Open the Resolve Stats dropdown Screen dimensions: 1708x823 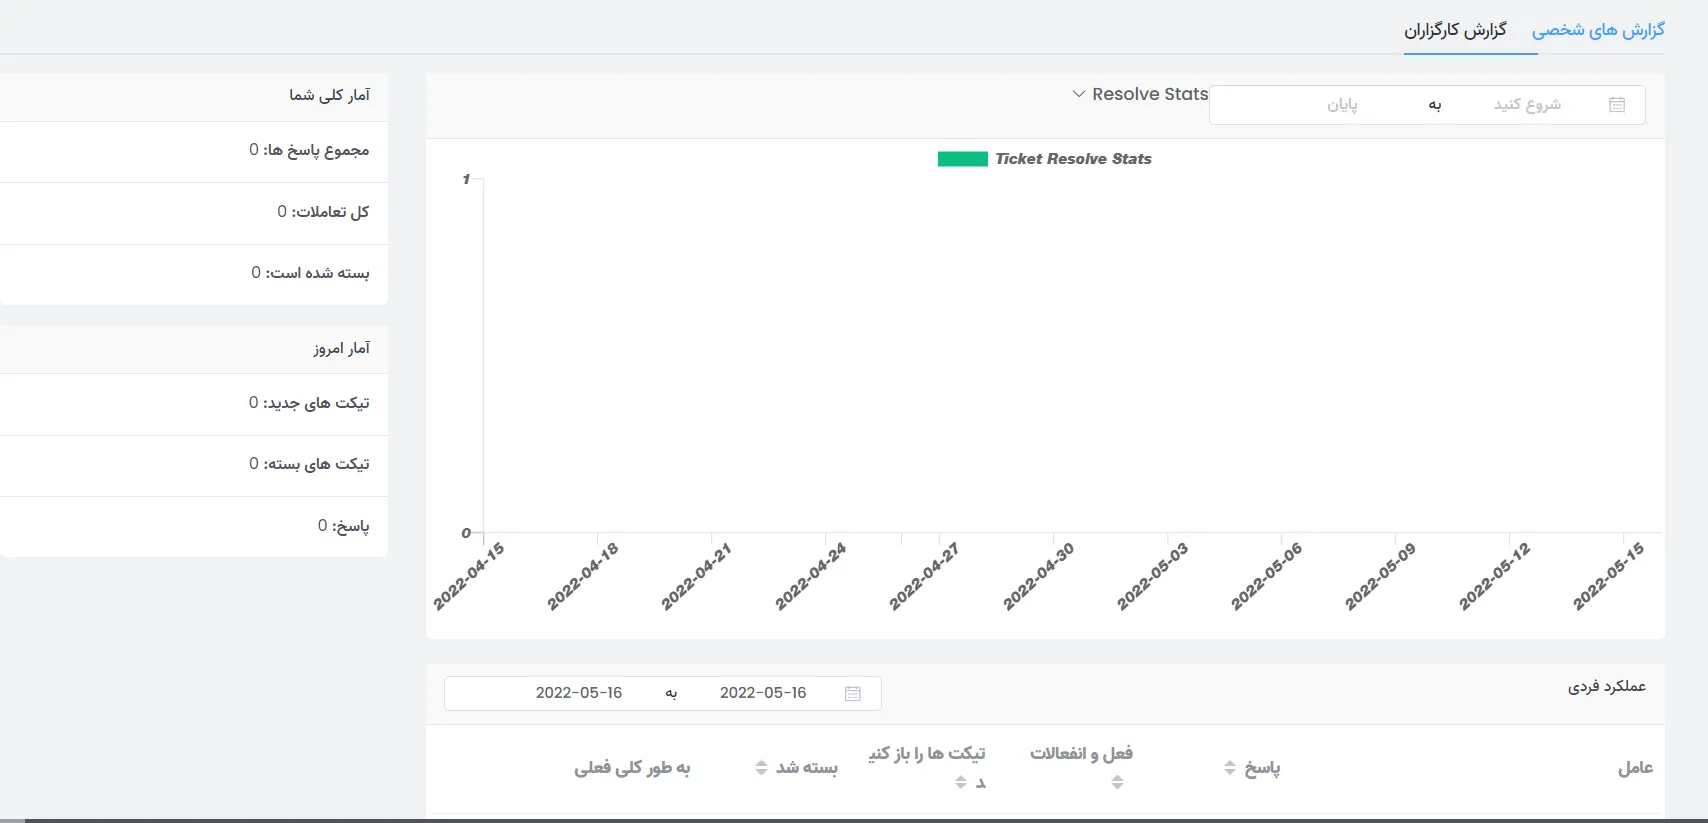[x=1140, y=94]
